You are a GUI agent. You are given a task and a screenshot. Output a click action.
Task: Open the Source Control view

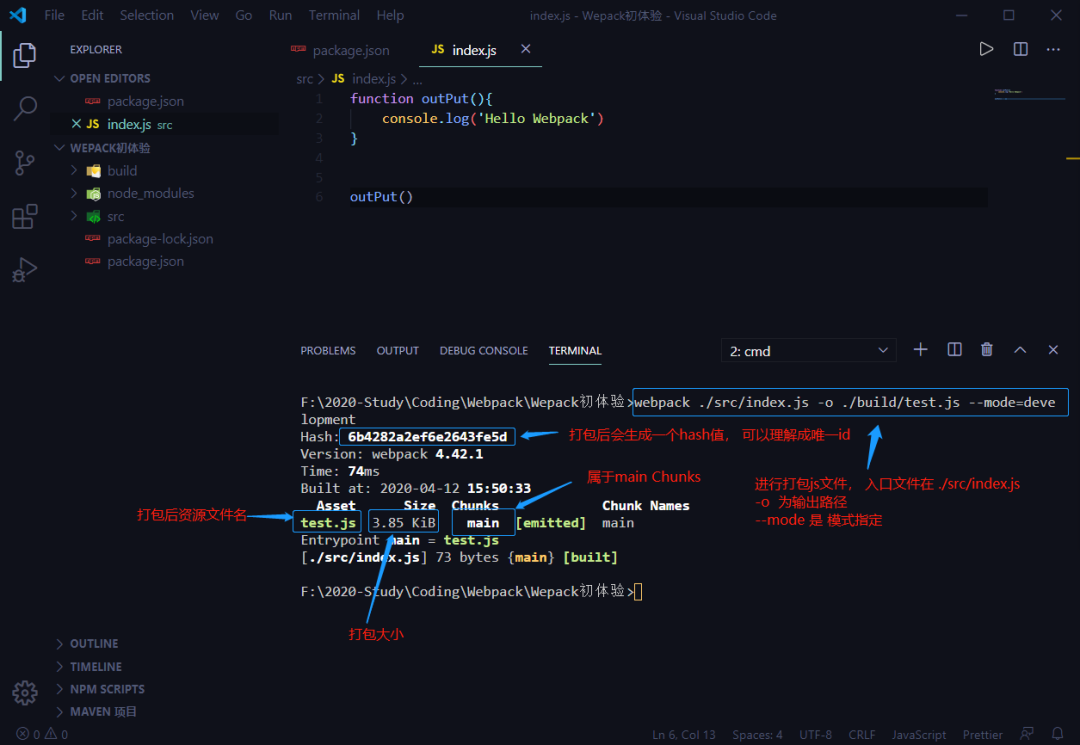coord(25,163)
